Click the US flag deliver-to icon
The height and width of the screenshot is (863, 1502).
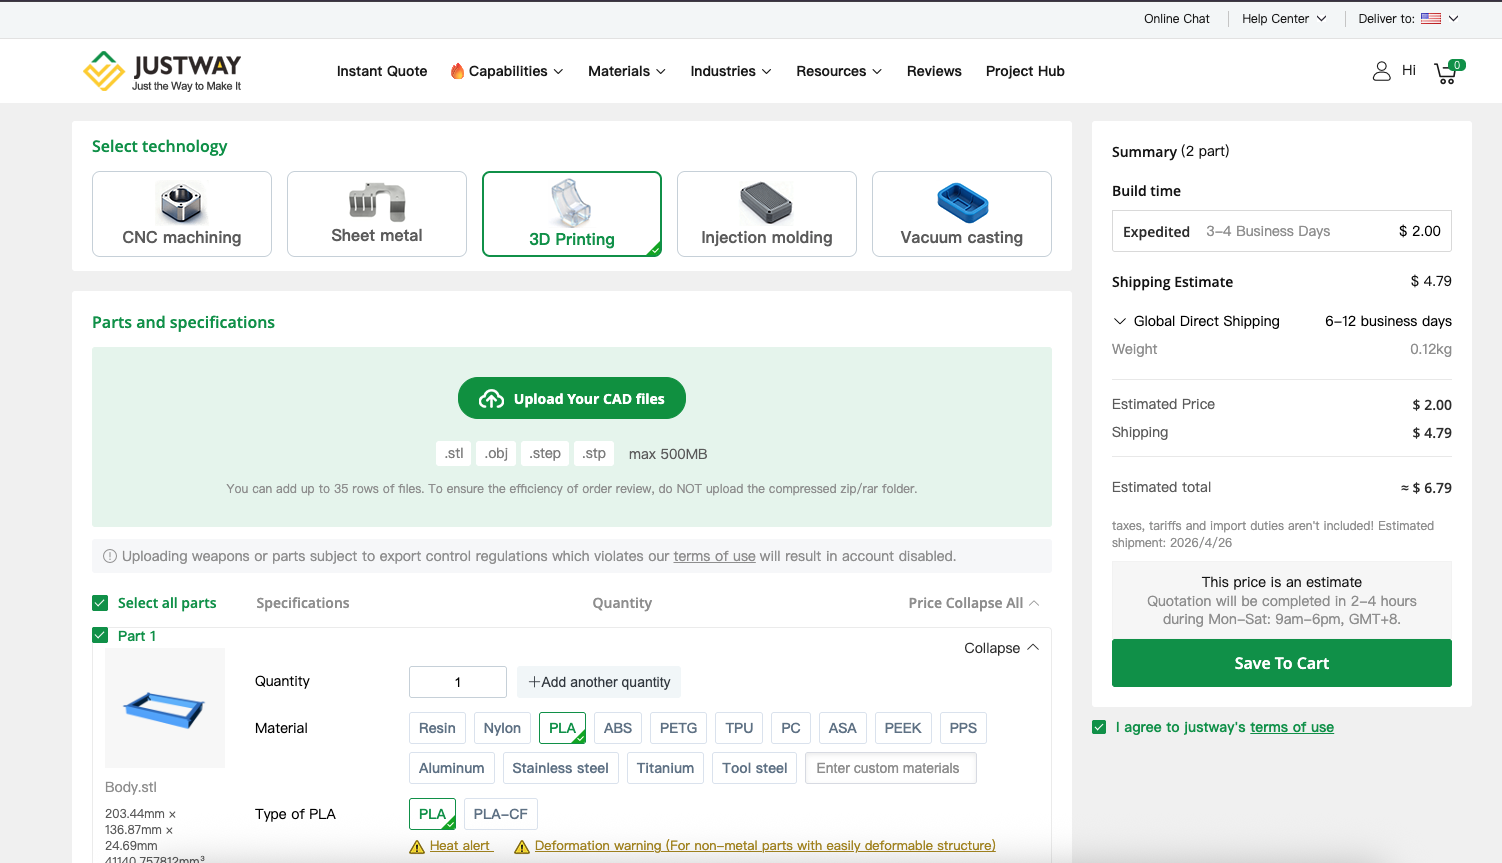[1431, 18]
